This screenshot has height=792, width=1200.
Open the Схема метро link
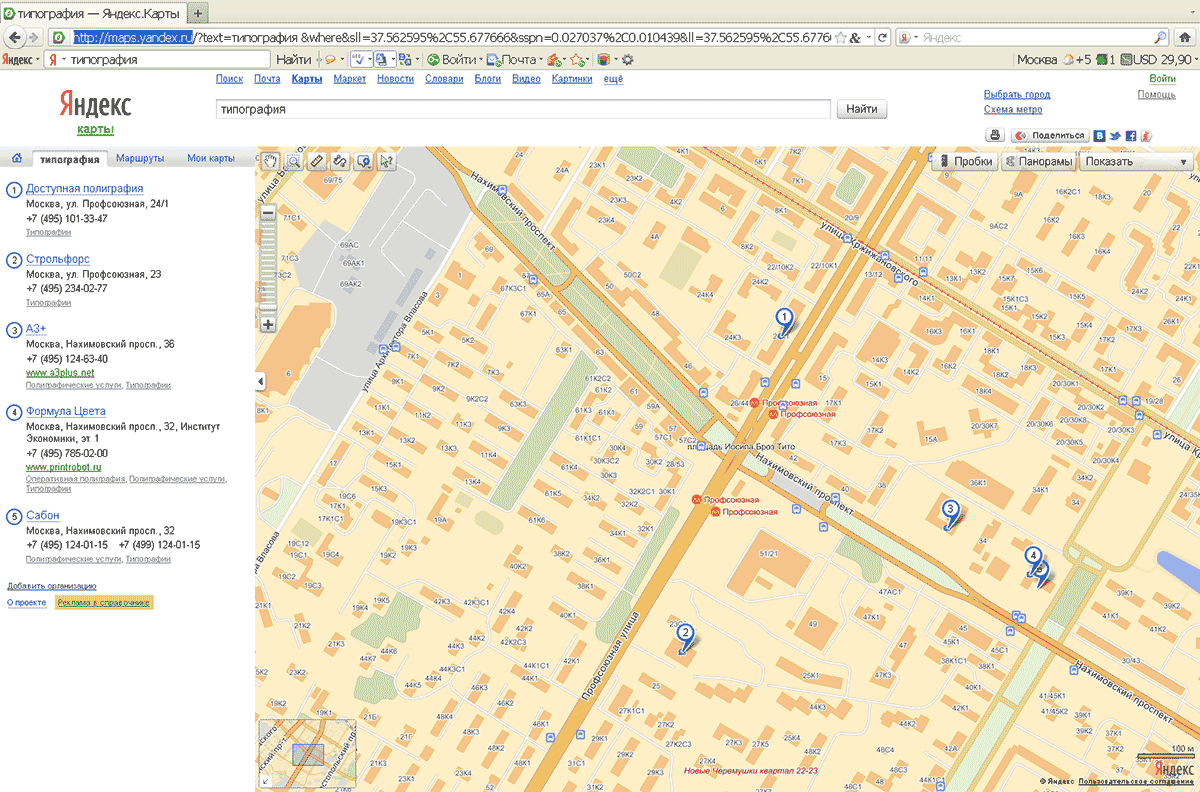point(1013,110)
